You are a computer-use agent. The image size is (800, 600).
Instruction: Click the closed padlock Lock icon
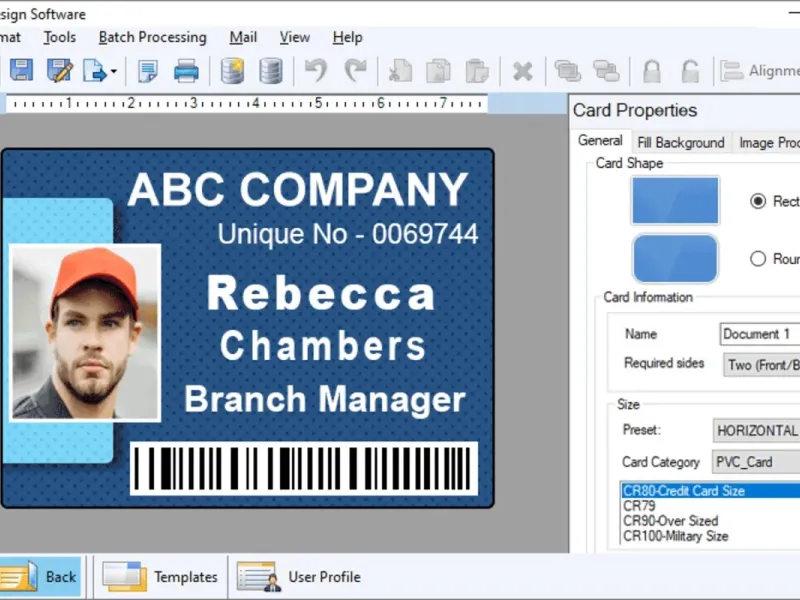pyautogui.click(x=652, y=71)
